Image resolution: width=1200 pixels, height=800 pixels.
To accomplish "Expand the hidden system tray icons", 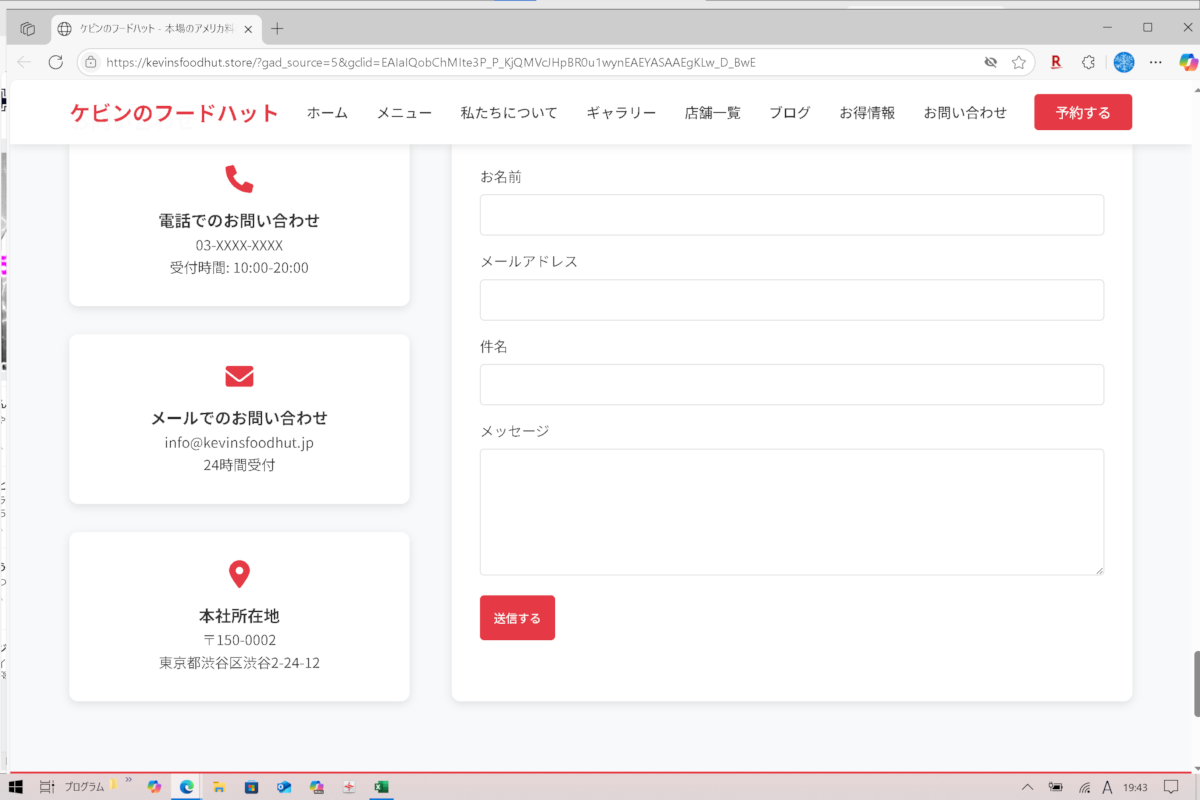I will click(x=1027, y=787).
